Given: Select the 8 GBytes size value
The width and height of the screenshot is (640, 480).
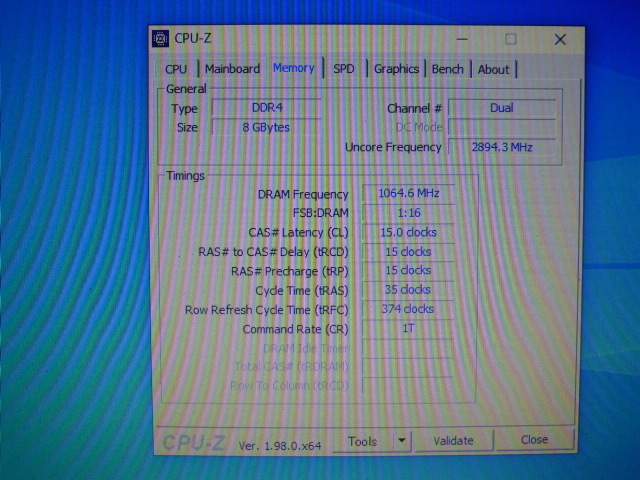Looking at the screenshot, I should click(x=267, y=127).
